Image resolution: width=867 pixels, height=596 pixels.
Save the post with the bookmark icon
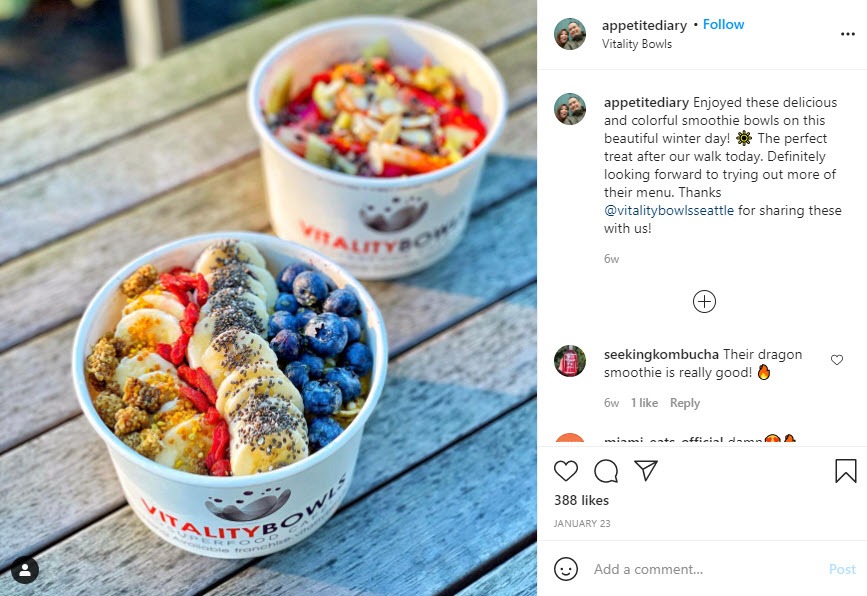845,471
